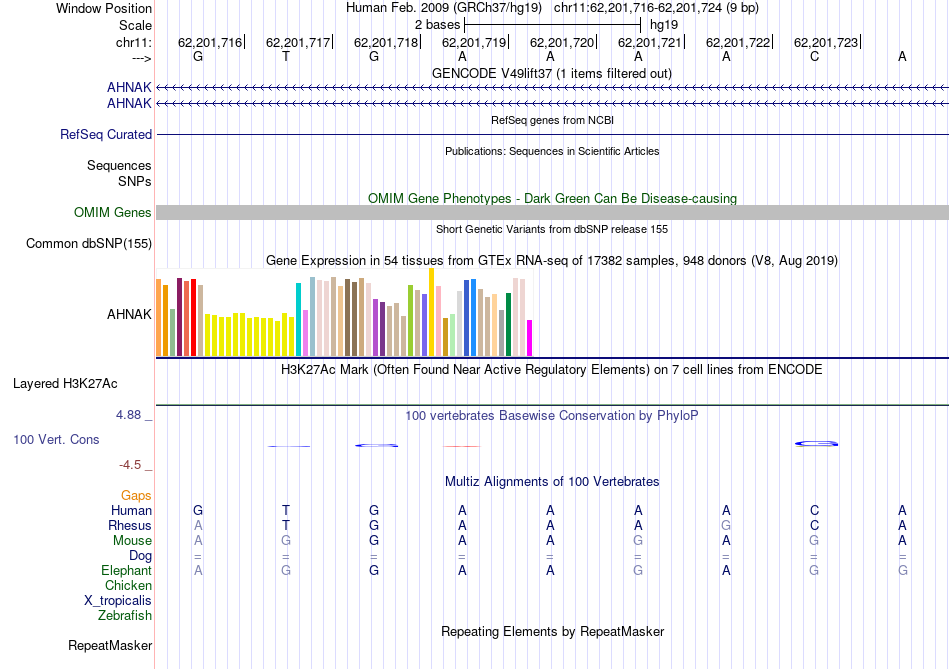Open the GTEx Gene Expression in 54 tissues title
950x669 pixels.
point(552,261)
